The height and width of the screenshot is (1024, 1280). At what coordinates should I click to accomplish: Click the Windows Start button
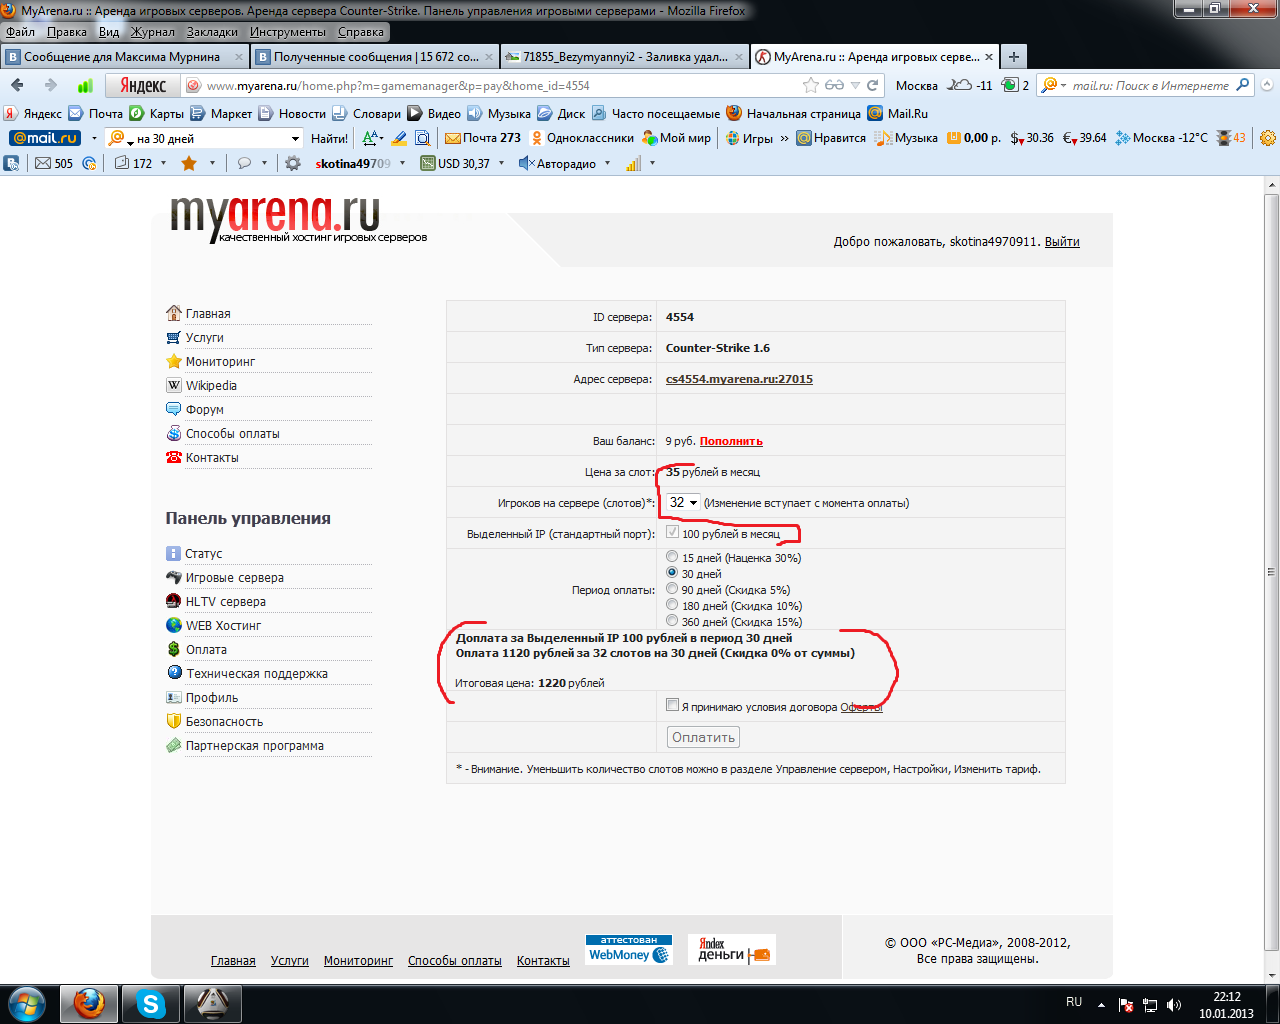(x=27, y=1003)
